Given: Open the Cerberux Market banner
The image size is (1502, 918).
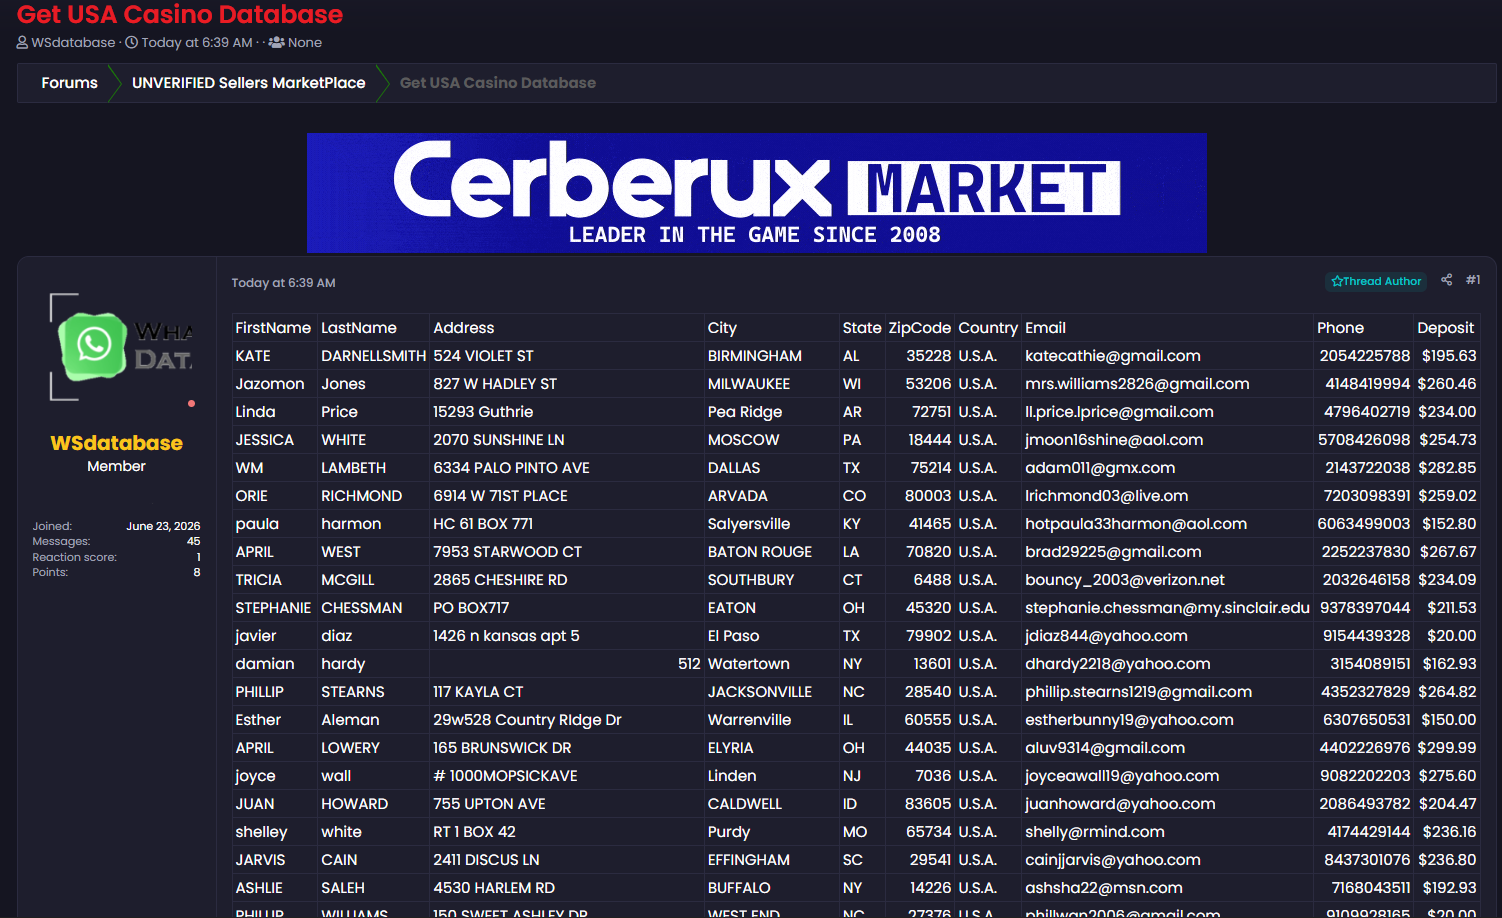Looking at the screenshot, I should tap(757, 193).
